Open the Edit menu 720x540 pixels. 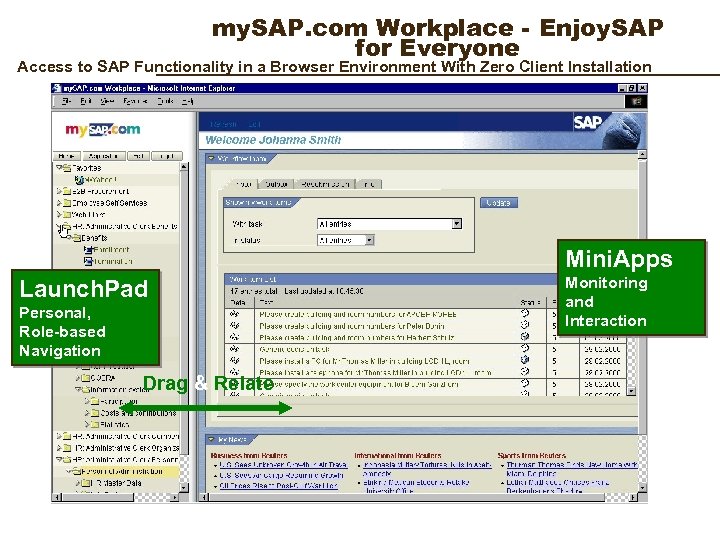point(86,101)
